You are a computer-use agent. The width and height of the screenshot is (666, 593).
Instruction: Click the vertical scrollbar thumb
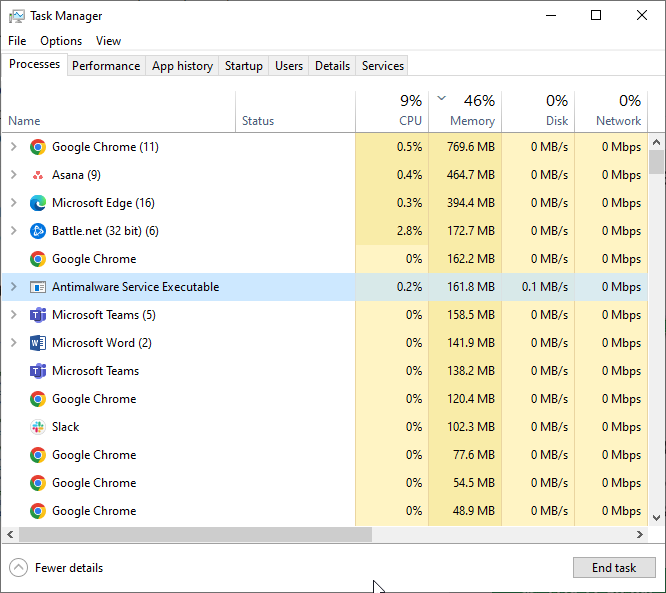tap(657, 162)
